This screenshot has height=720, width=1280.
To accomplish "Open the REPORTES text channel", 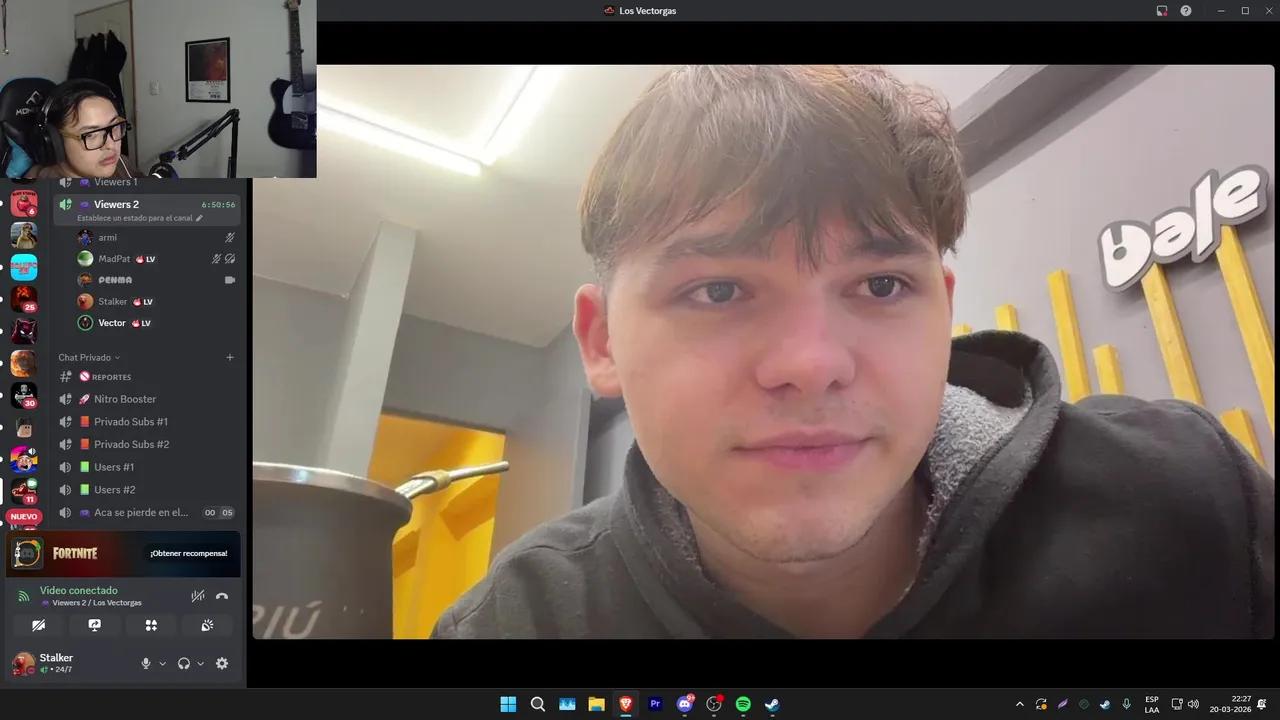I will pos(146,377).
